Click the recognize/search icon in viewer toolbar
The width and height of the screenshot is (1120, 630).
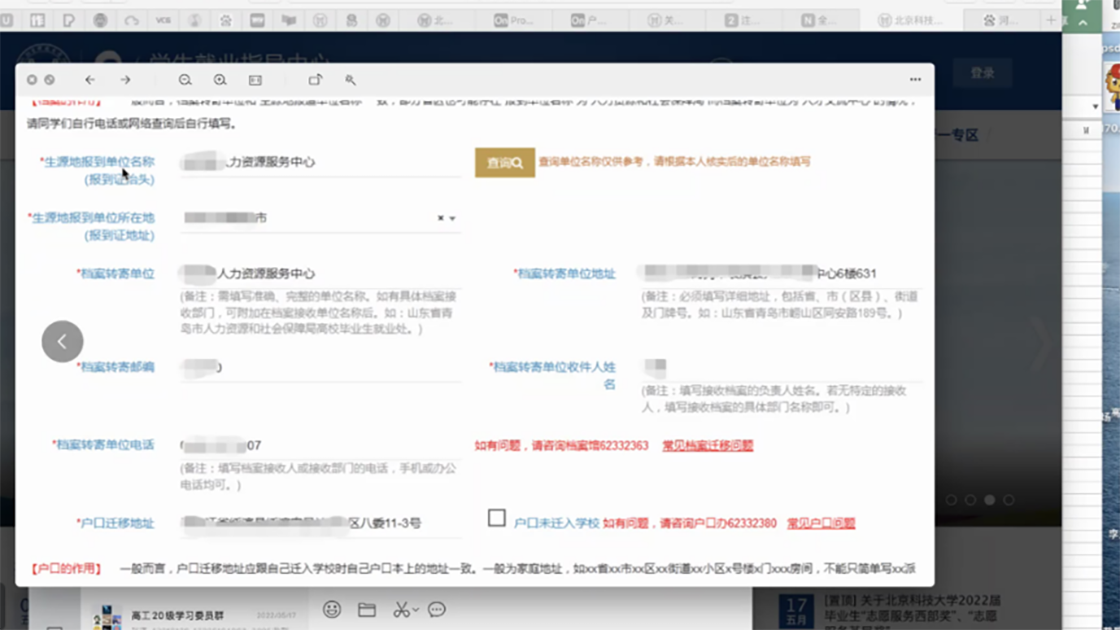point(351,80)
